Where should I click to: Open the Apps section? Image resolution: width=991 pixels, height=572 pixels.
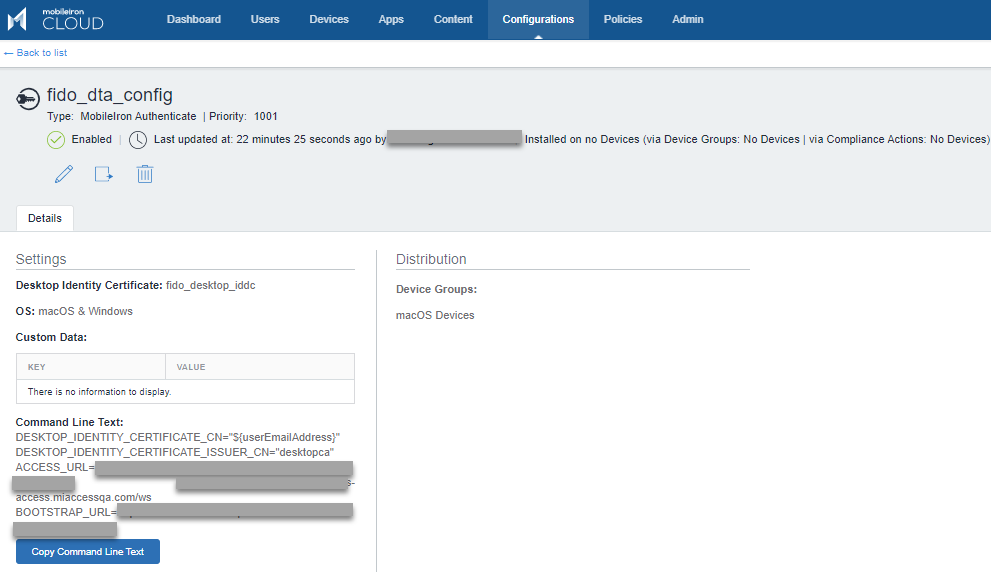(391, 20)
